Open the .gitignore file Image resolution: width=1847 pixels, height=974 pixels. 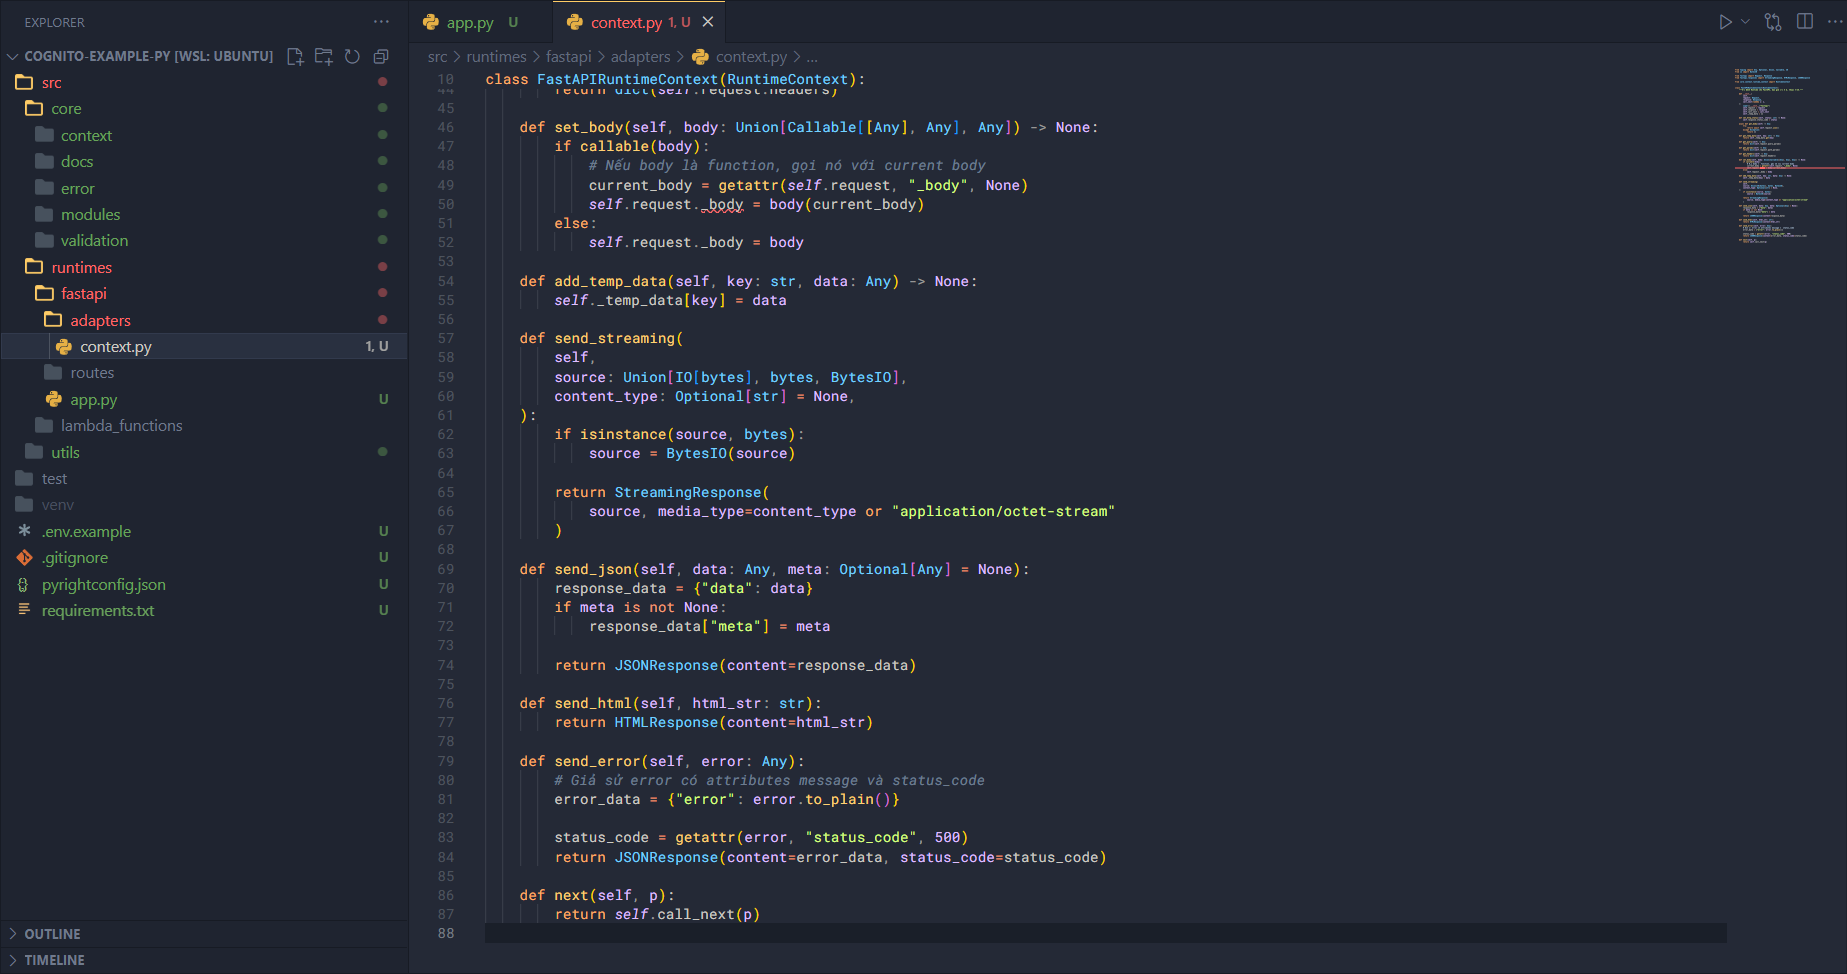pos(75,558)
